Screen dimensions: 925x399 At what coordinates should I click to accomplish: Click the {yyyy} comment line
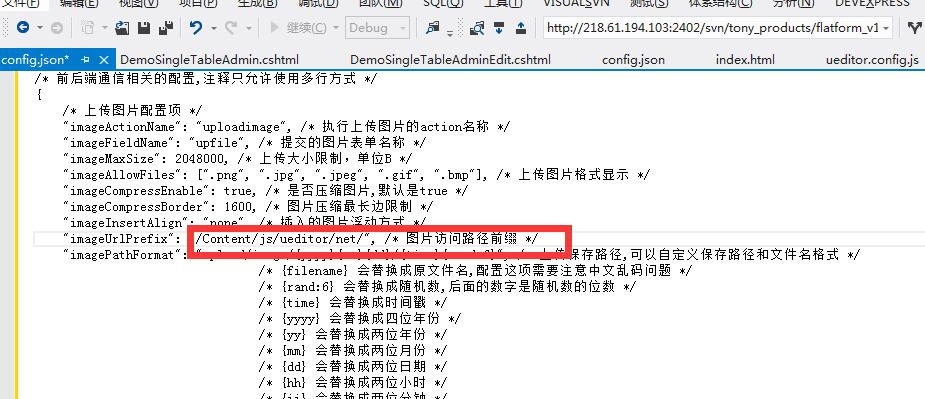tap(360, 319)
